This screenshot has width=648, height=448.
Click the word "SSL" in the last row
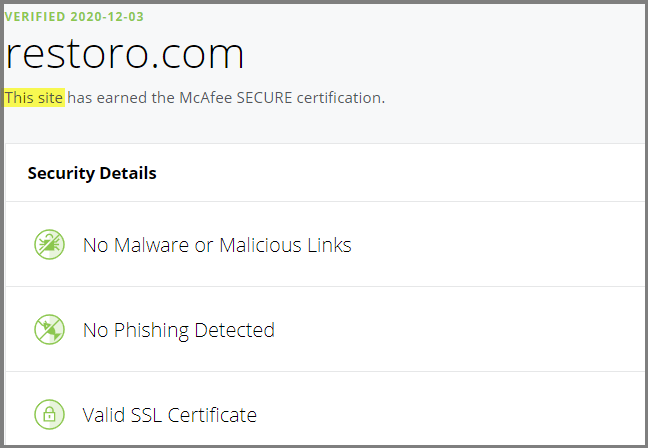[x=146, y=415]
